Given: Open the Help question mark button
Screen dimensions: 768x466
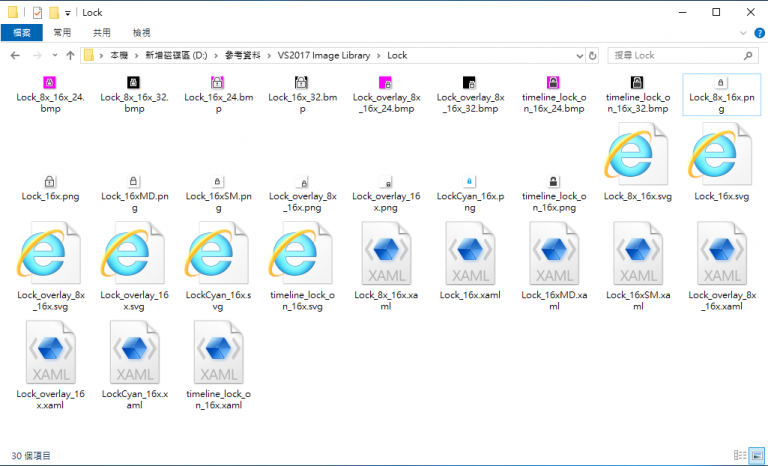Looking at the screenshot, I should tap(759, 33).
